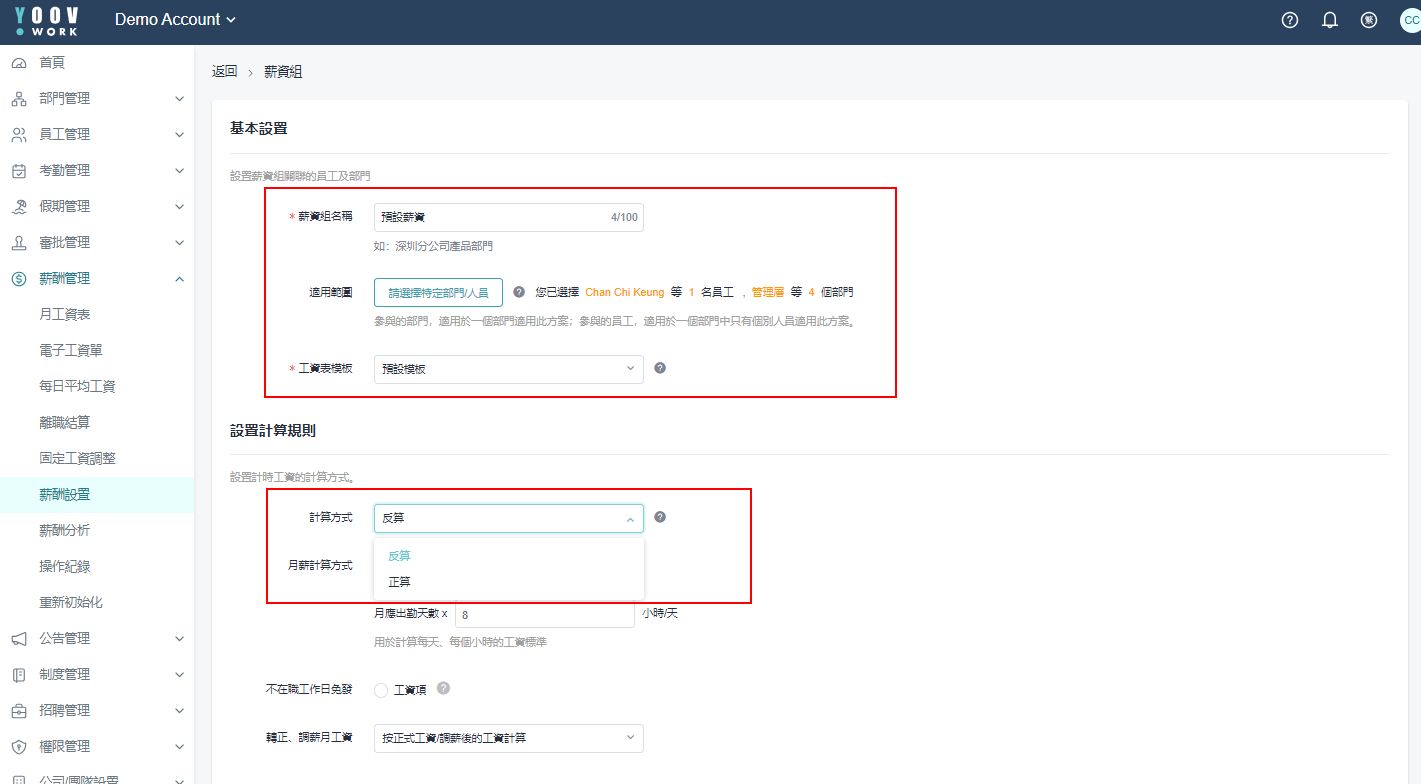
Task: Open the 轉正、調薪月工資 dropdown
Action: pos(508,738)
